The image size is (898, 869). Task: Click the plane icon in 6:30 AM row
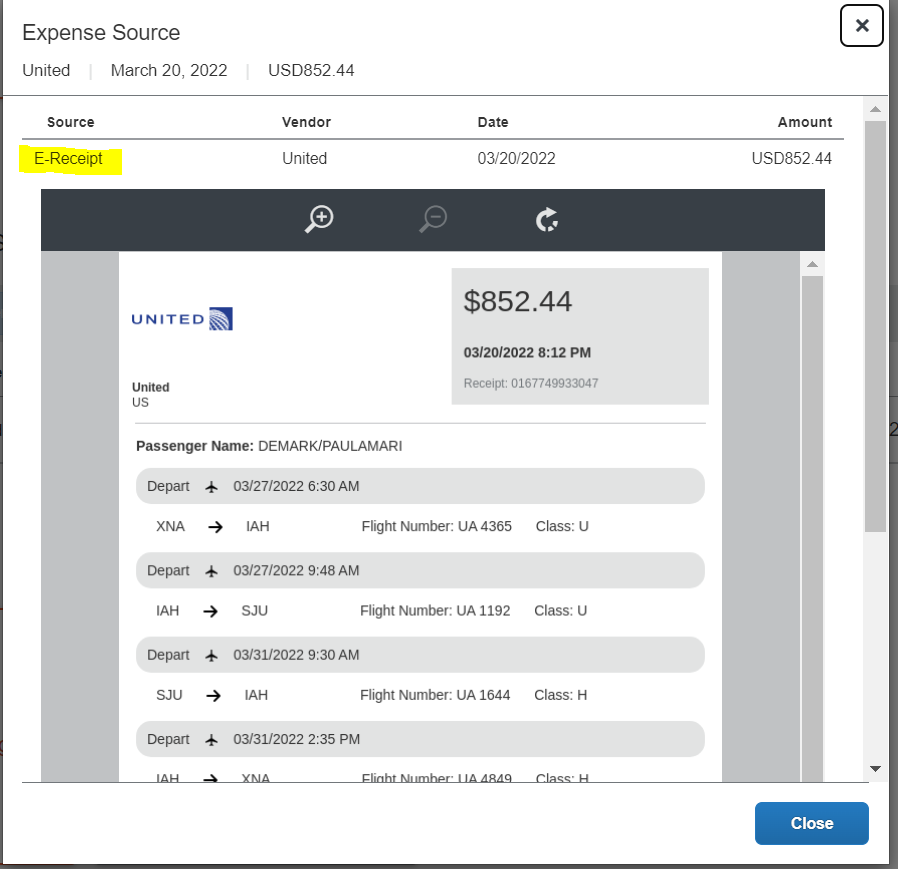click(x=211, y=487)
